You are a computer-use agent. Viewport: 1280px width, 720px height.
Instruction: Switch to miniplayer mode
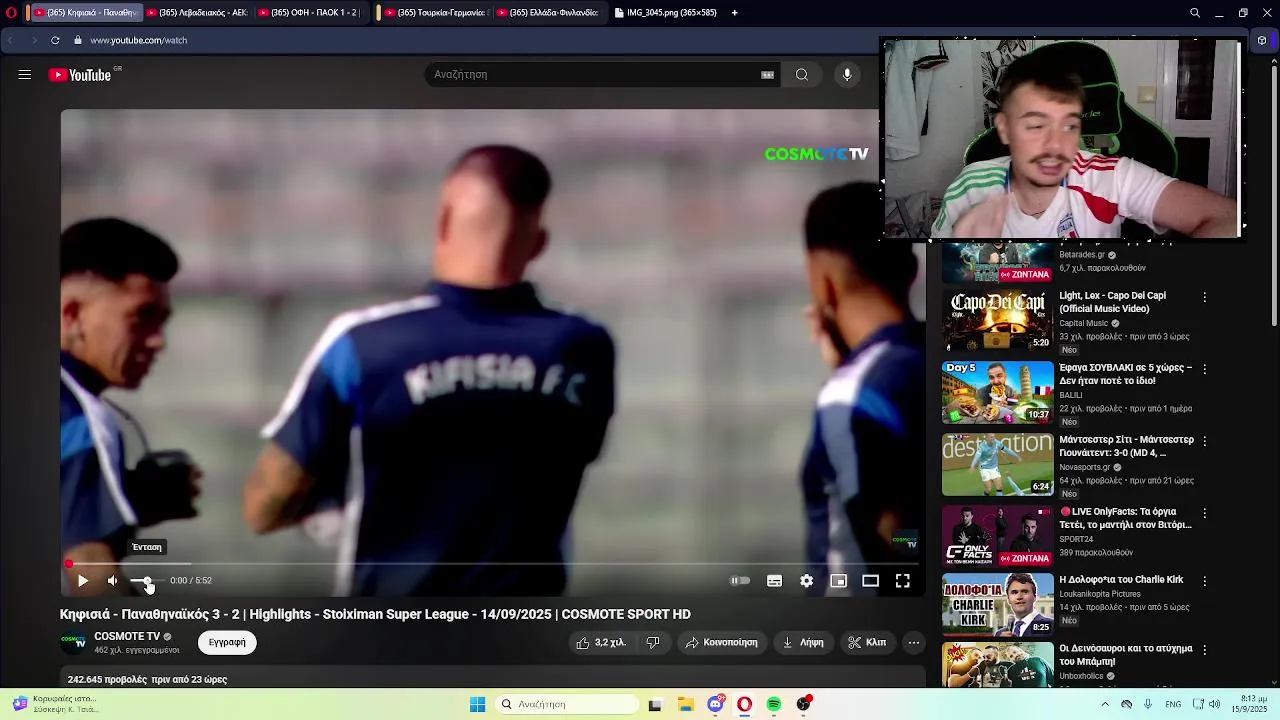click(x=838, y=580)
